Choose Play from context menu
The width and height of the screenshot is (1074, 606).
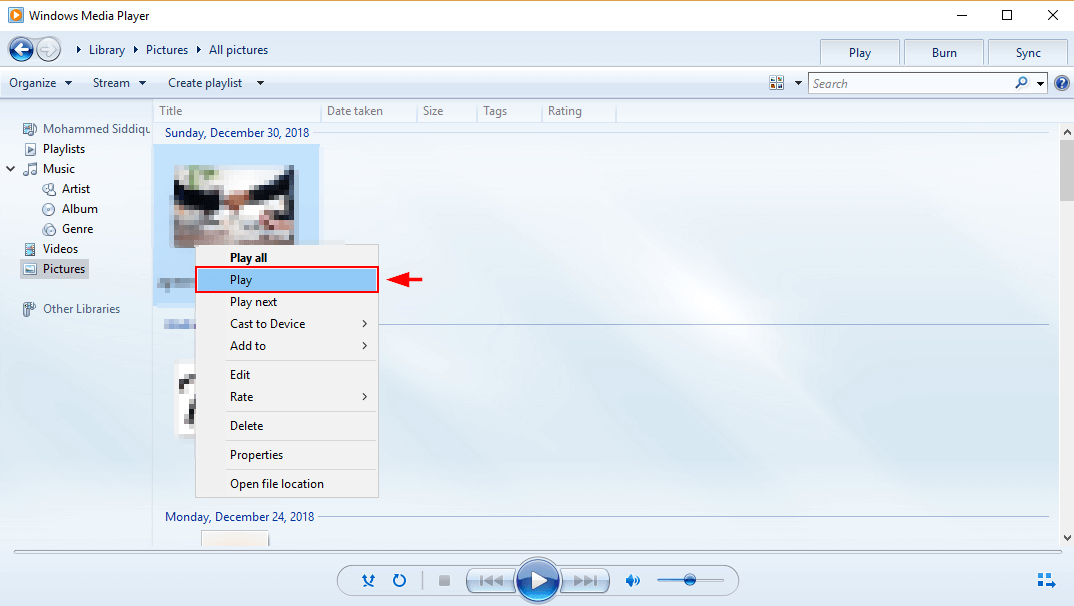287,279
